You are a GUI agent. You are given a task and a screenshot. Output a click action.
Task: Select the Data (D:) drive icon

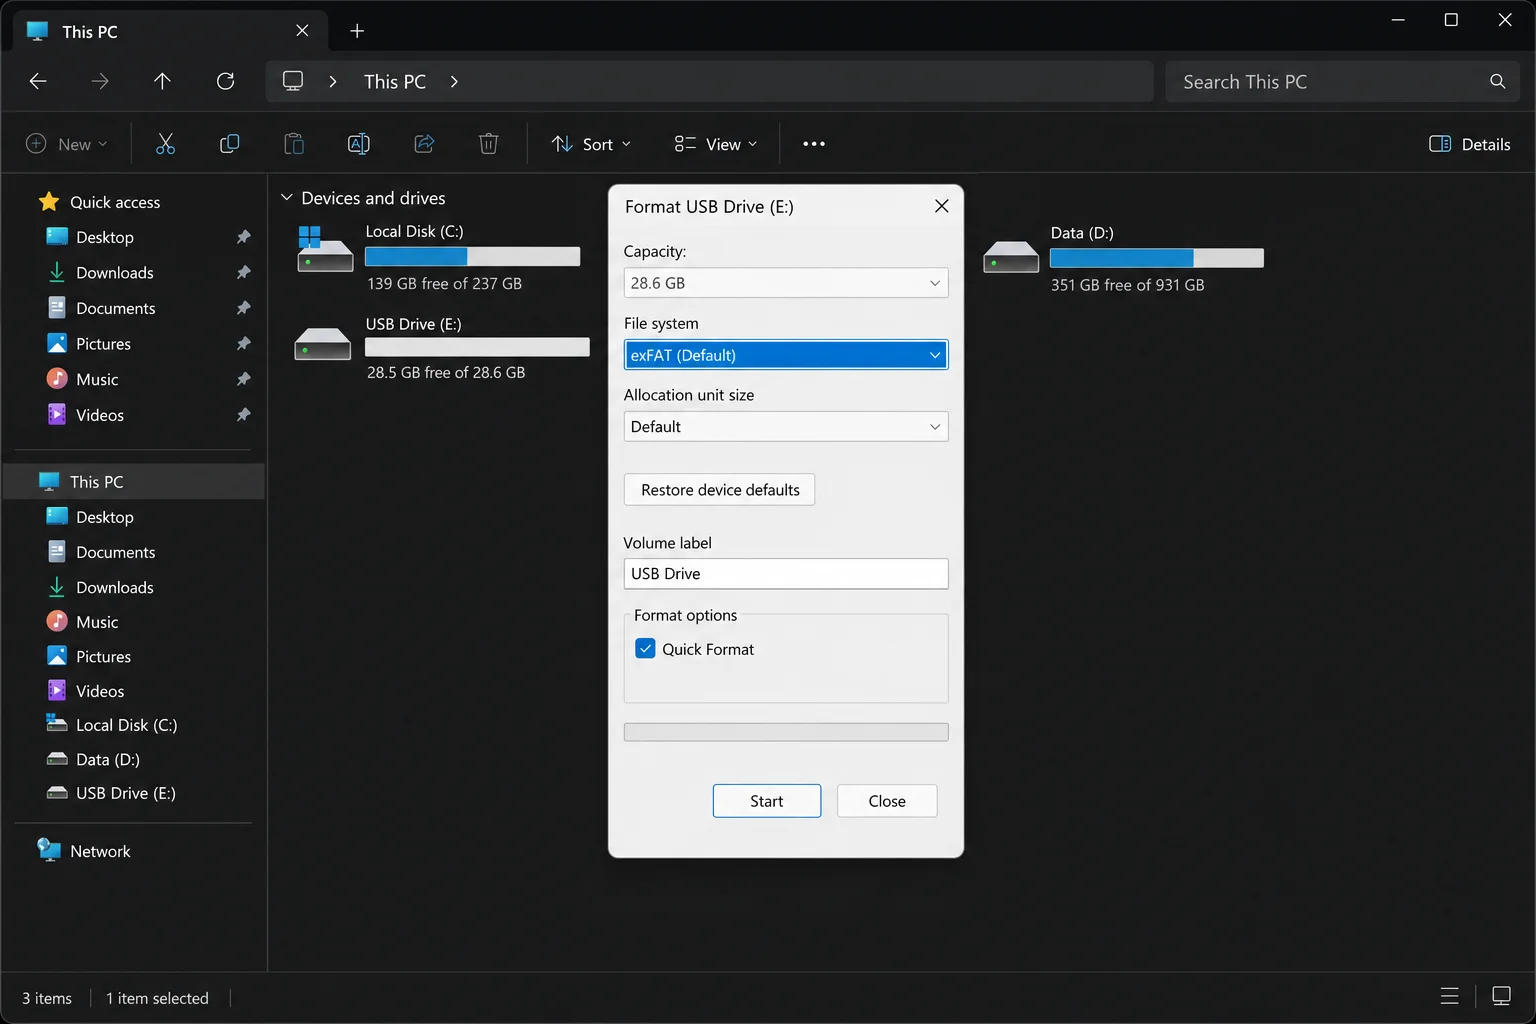coord(1011,257)
